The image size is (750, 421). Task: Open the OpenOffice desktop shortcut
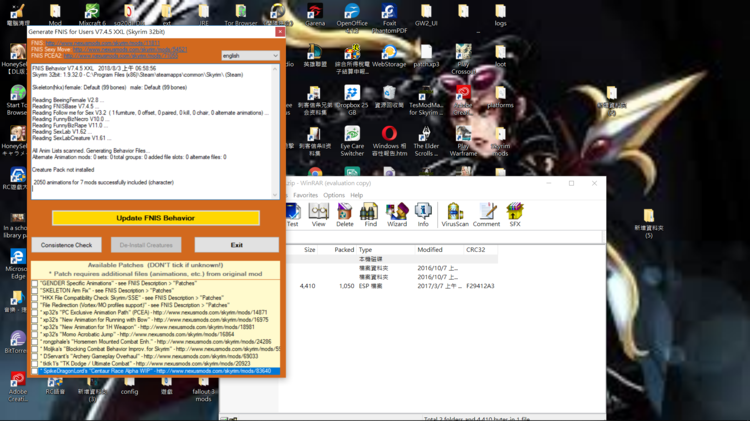(x=352, y=18)
